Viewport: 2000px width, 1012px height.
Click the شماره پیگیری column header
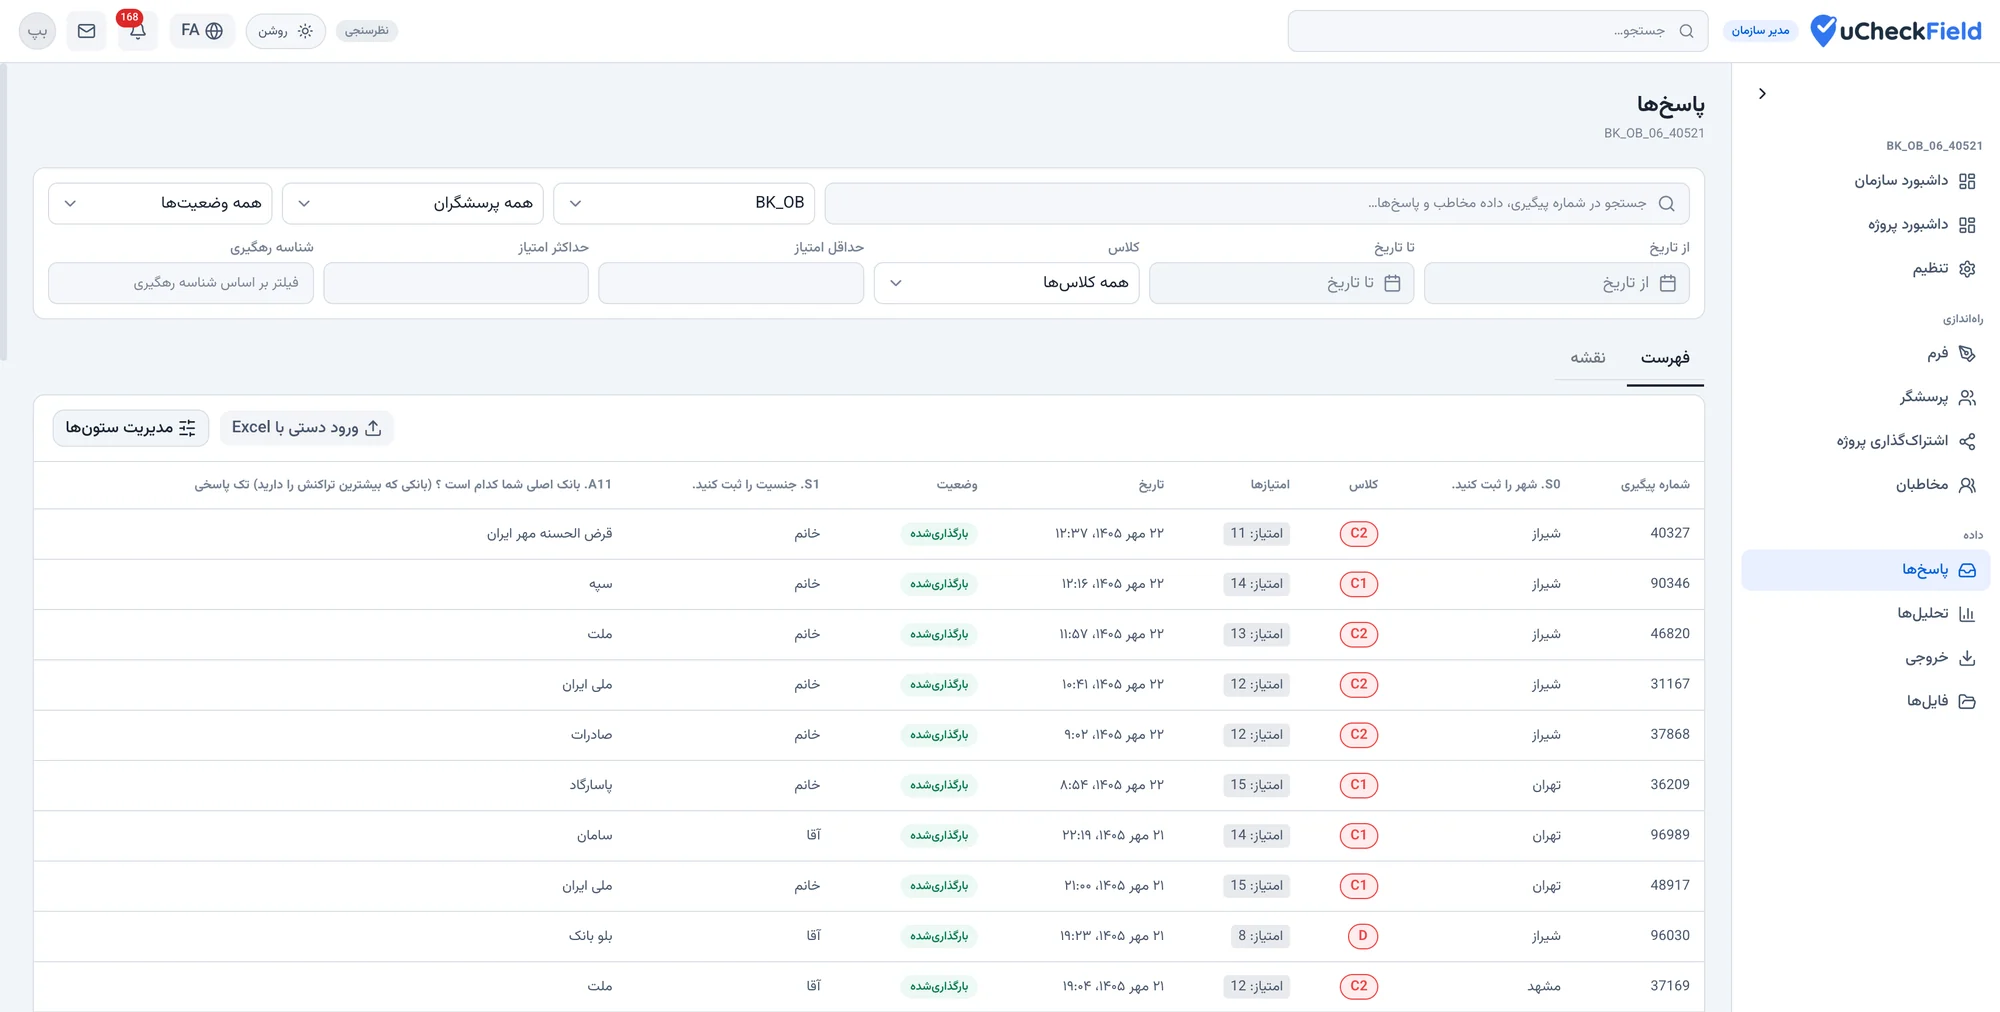1655,485
